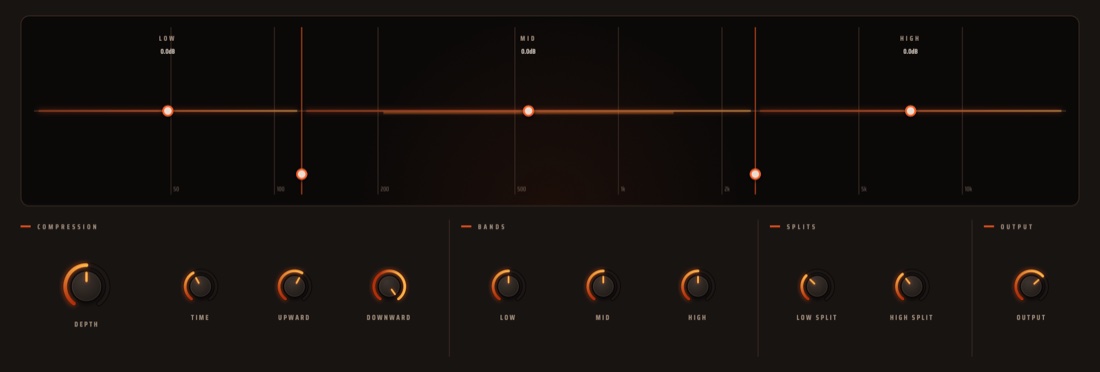1100x372 pixels.
Task: Click the LOW label in the graph
Action: pyautogui.click(x=167, y=39)
